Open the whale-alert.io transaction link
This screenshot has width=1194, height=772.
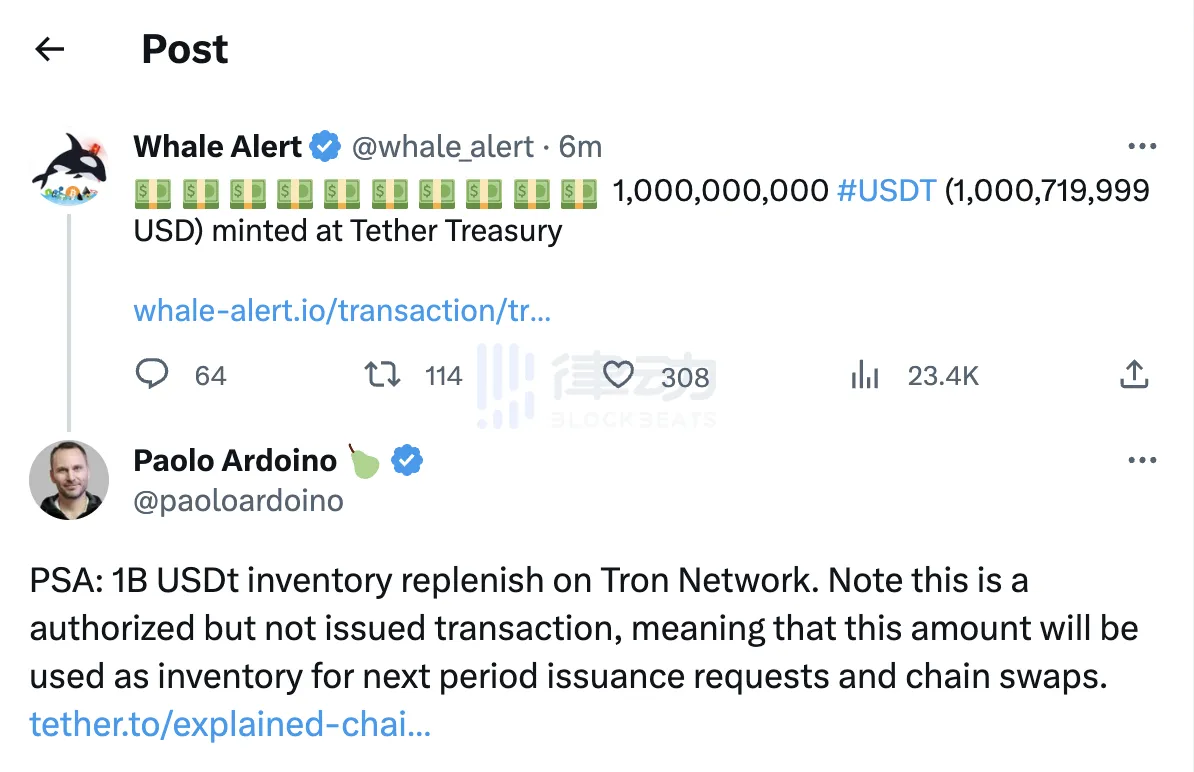click(x=342, y=311)
